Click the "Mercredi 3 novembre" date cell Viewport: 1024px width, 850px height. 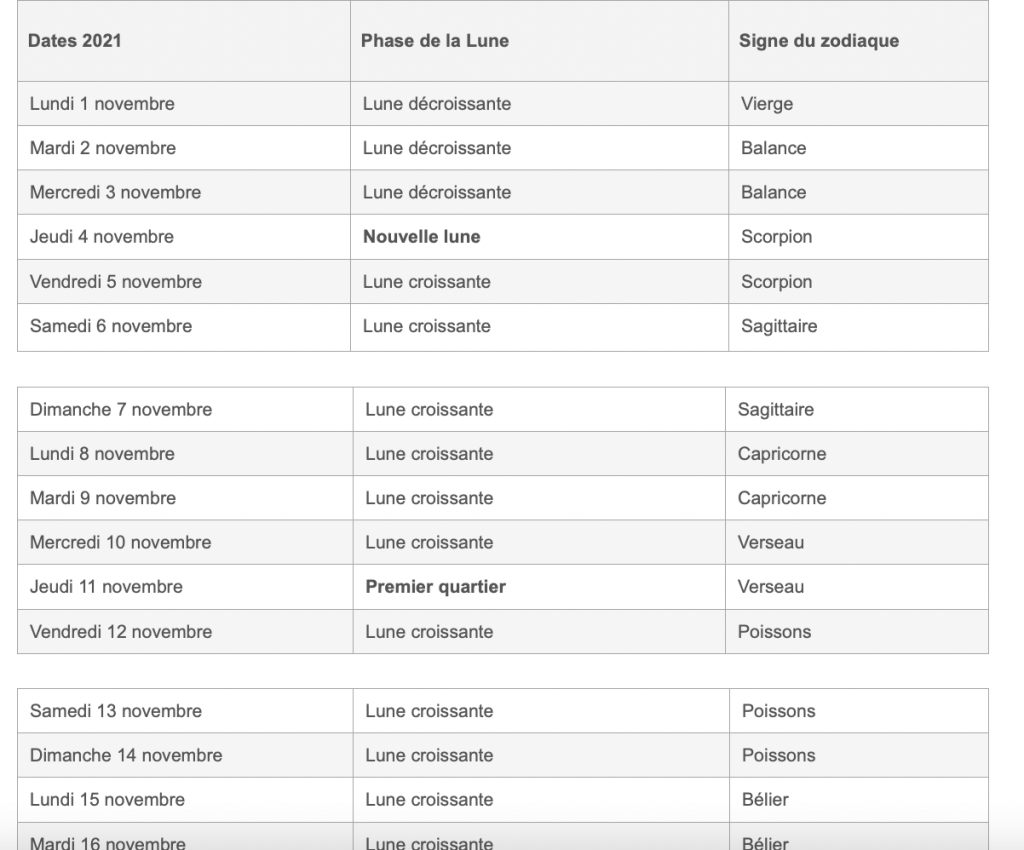(115, 192)
